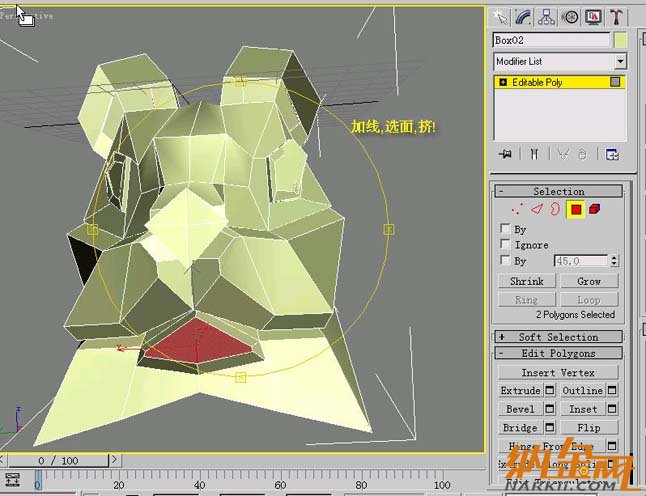
Task: Click the Bevel button
Action: (x=520, y=409)
